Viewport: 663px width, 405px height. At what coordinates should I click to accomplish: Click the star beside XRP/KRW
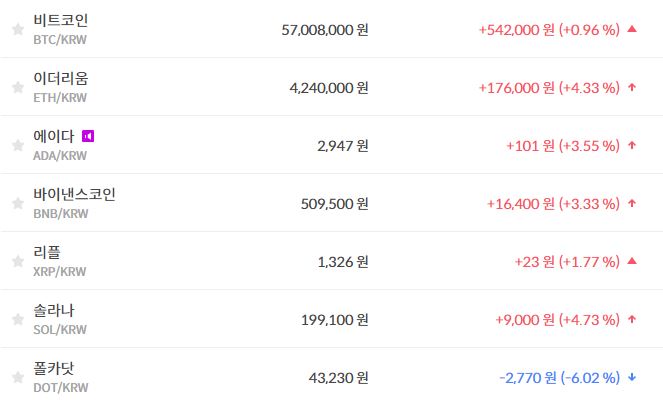(17, 262)
